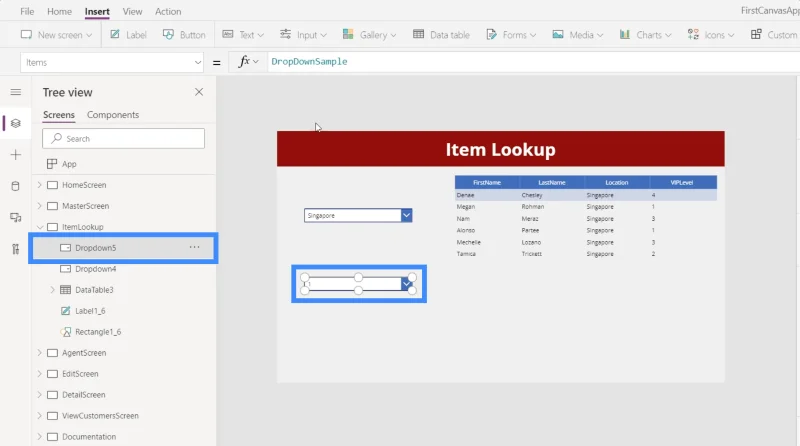This screenshot has width=800, height=446.
Task: Click the Location column header
Action: coord(617,182)
